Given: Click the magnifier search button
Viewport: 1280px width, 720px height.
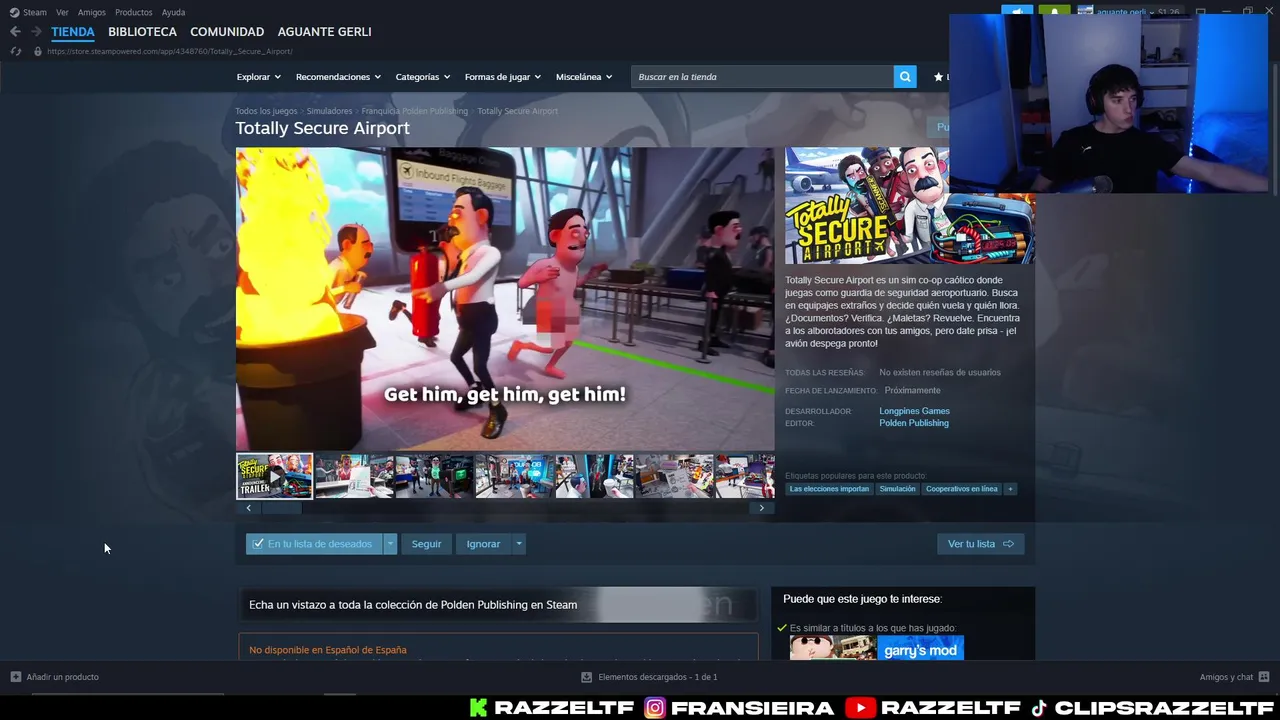Looking at the screenshot, I should [x=905, y=77].
